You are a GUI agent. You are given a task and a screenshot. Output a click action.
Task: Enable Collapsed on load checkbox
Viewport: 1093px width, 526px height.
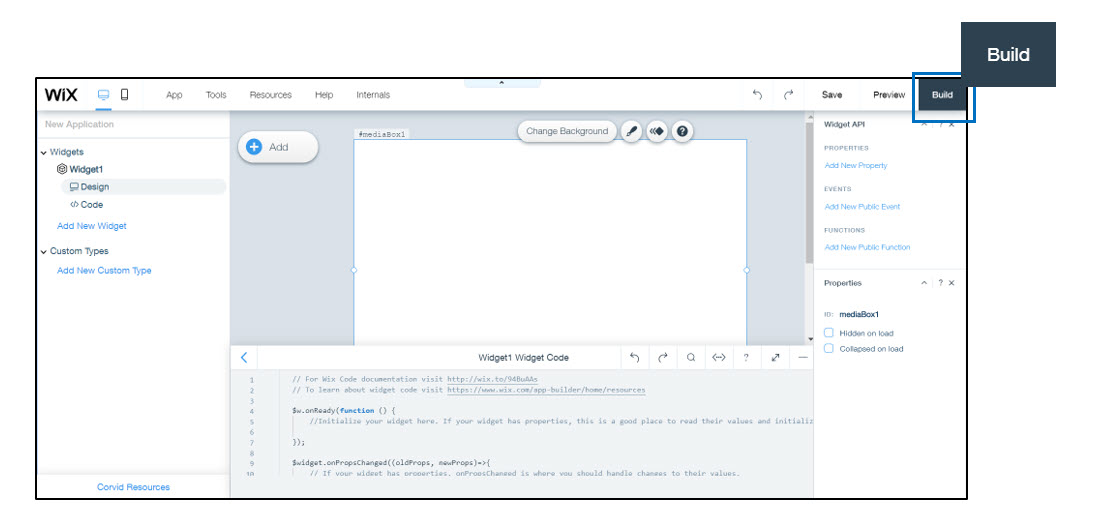[x=829, y=348]
